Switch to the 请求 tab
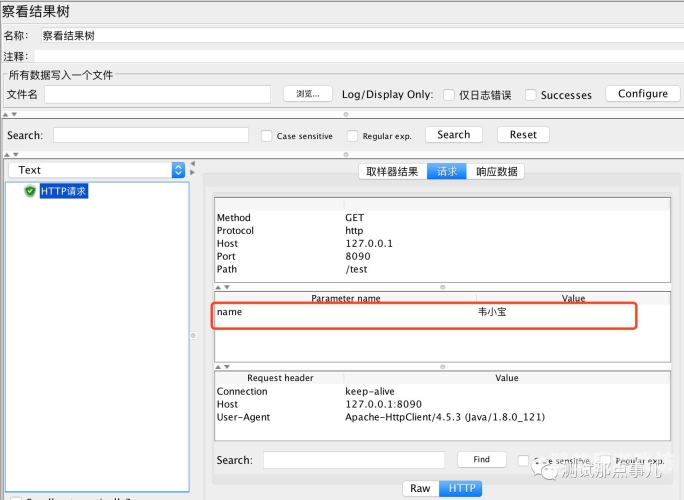This screenshot has width=684, height=500. coord(447,171)
